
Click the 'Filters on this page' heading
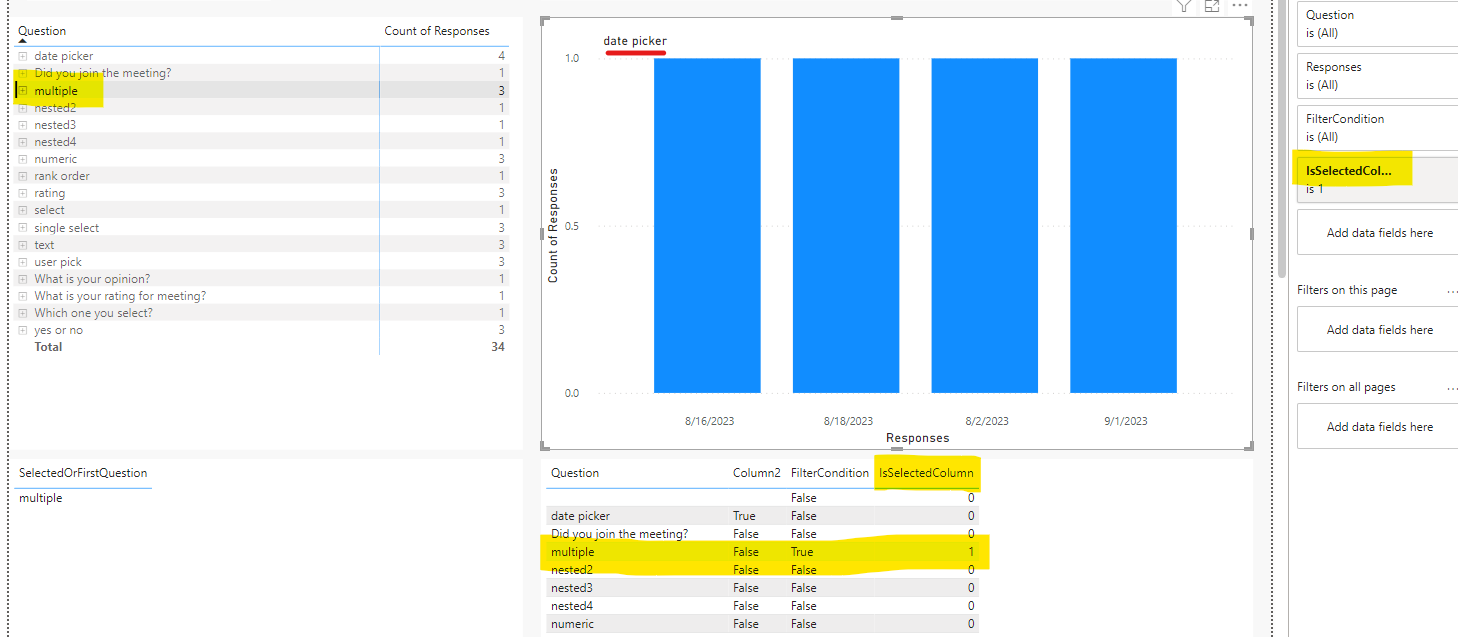pyautogui.click(x=1347, y=290)
